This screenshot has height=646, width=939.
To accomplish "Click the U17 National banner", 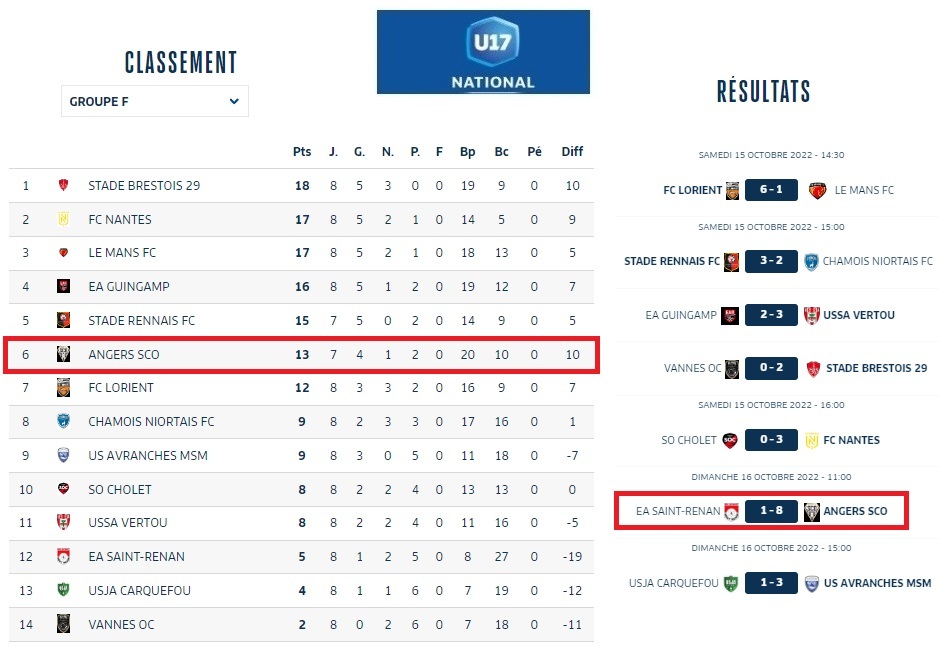I will (x=483, y=52).
